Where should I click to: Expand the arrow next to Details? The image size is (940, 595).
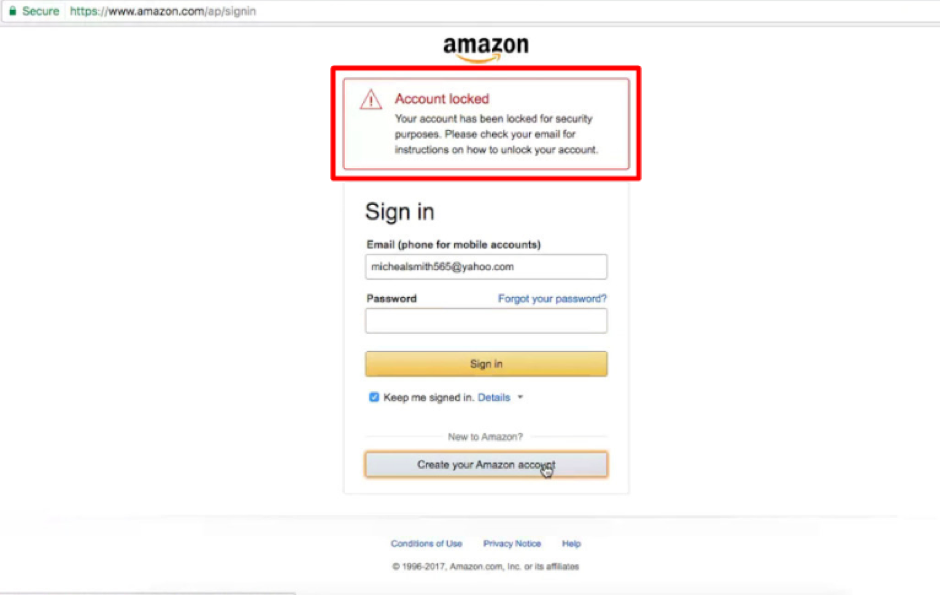tap(520, 397)
